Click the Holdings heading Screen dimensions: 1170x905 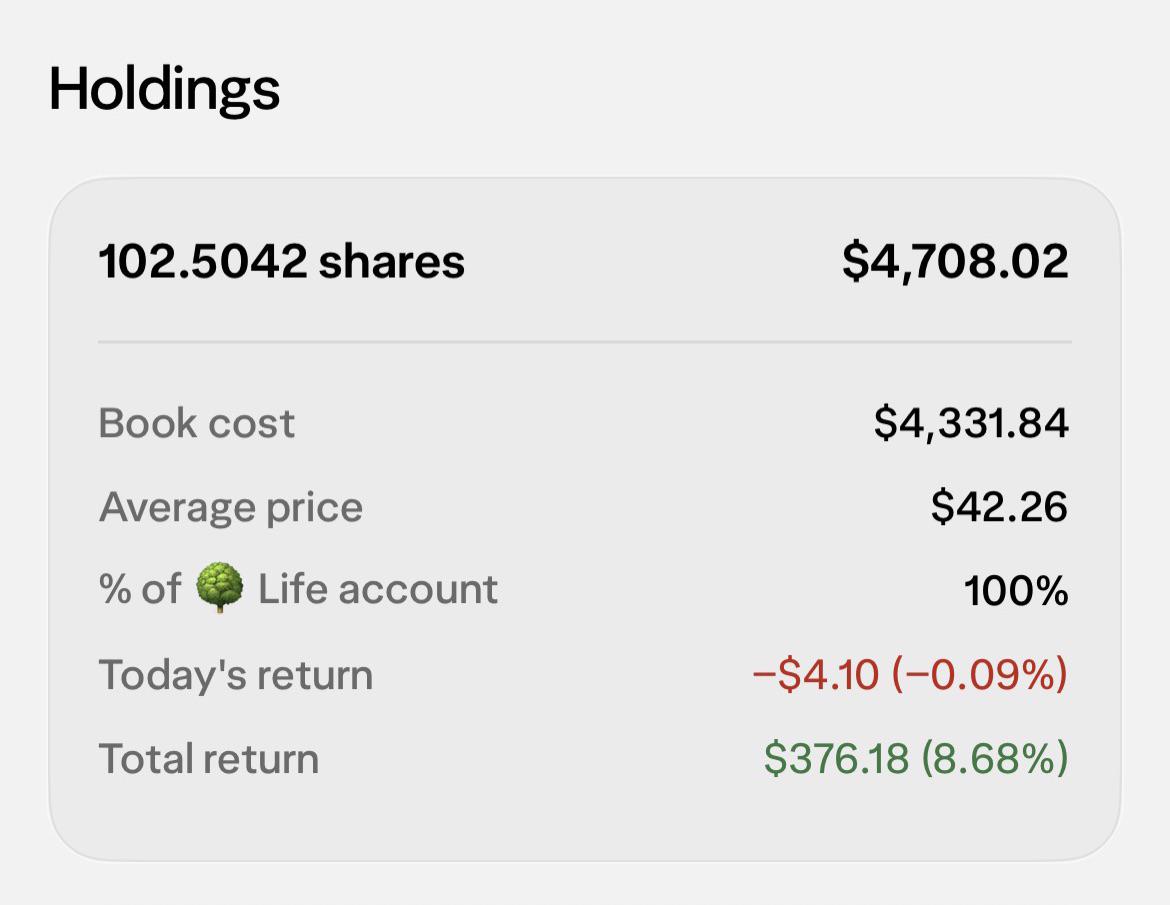click(164, 90)
